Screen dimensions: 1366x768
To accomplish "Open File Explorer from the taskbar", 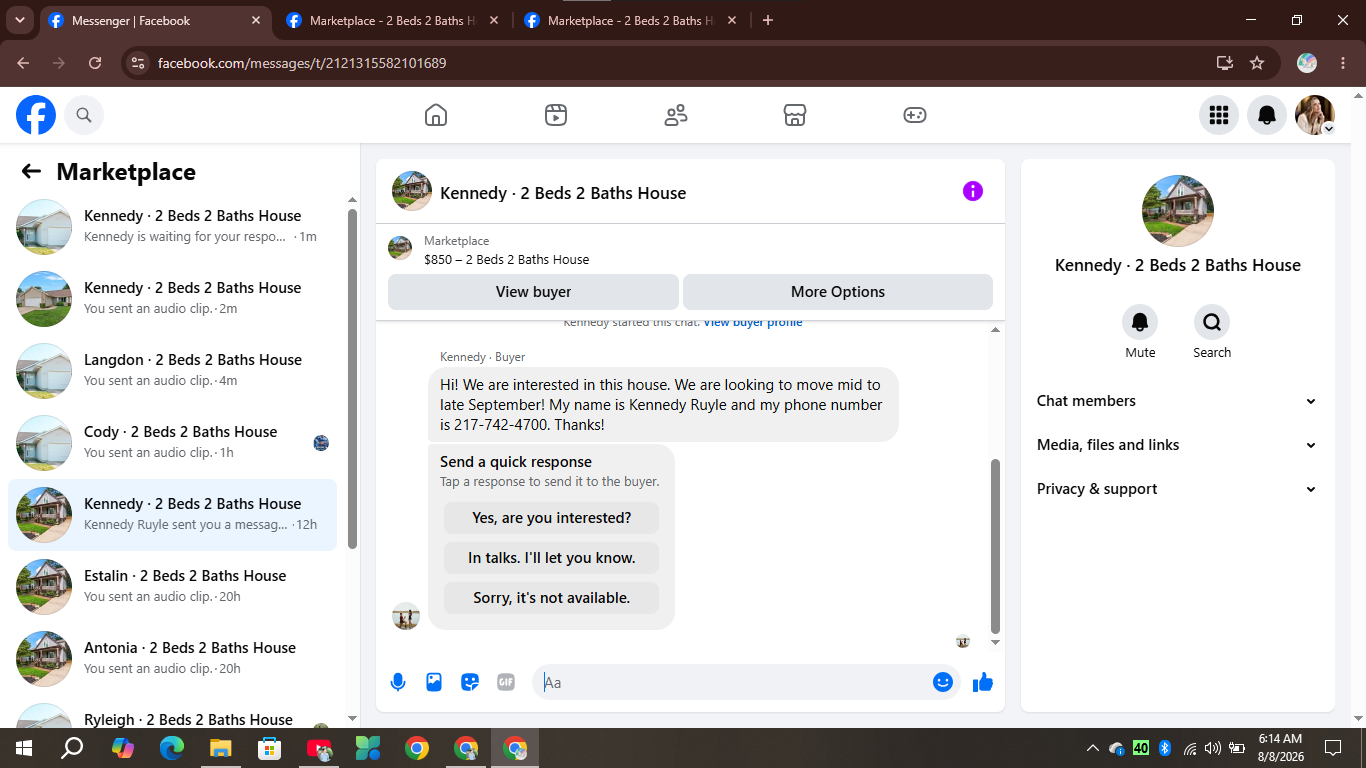I will click(x=220, y=748).
